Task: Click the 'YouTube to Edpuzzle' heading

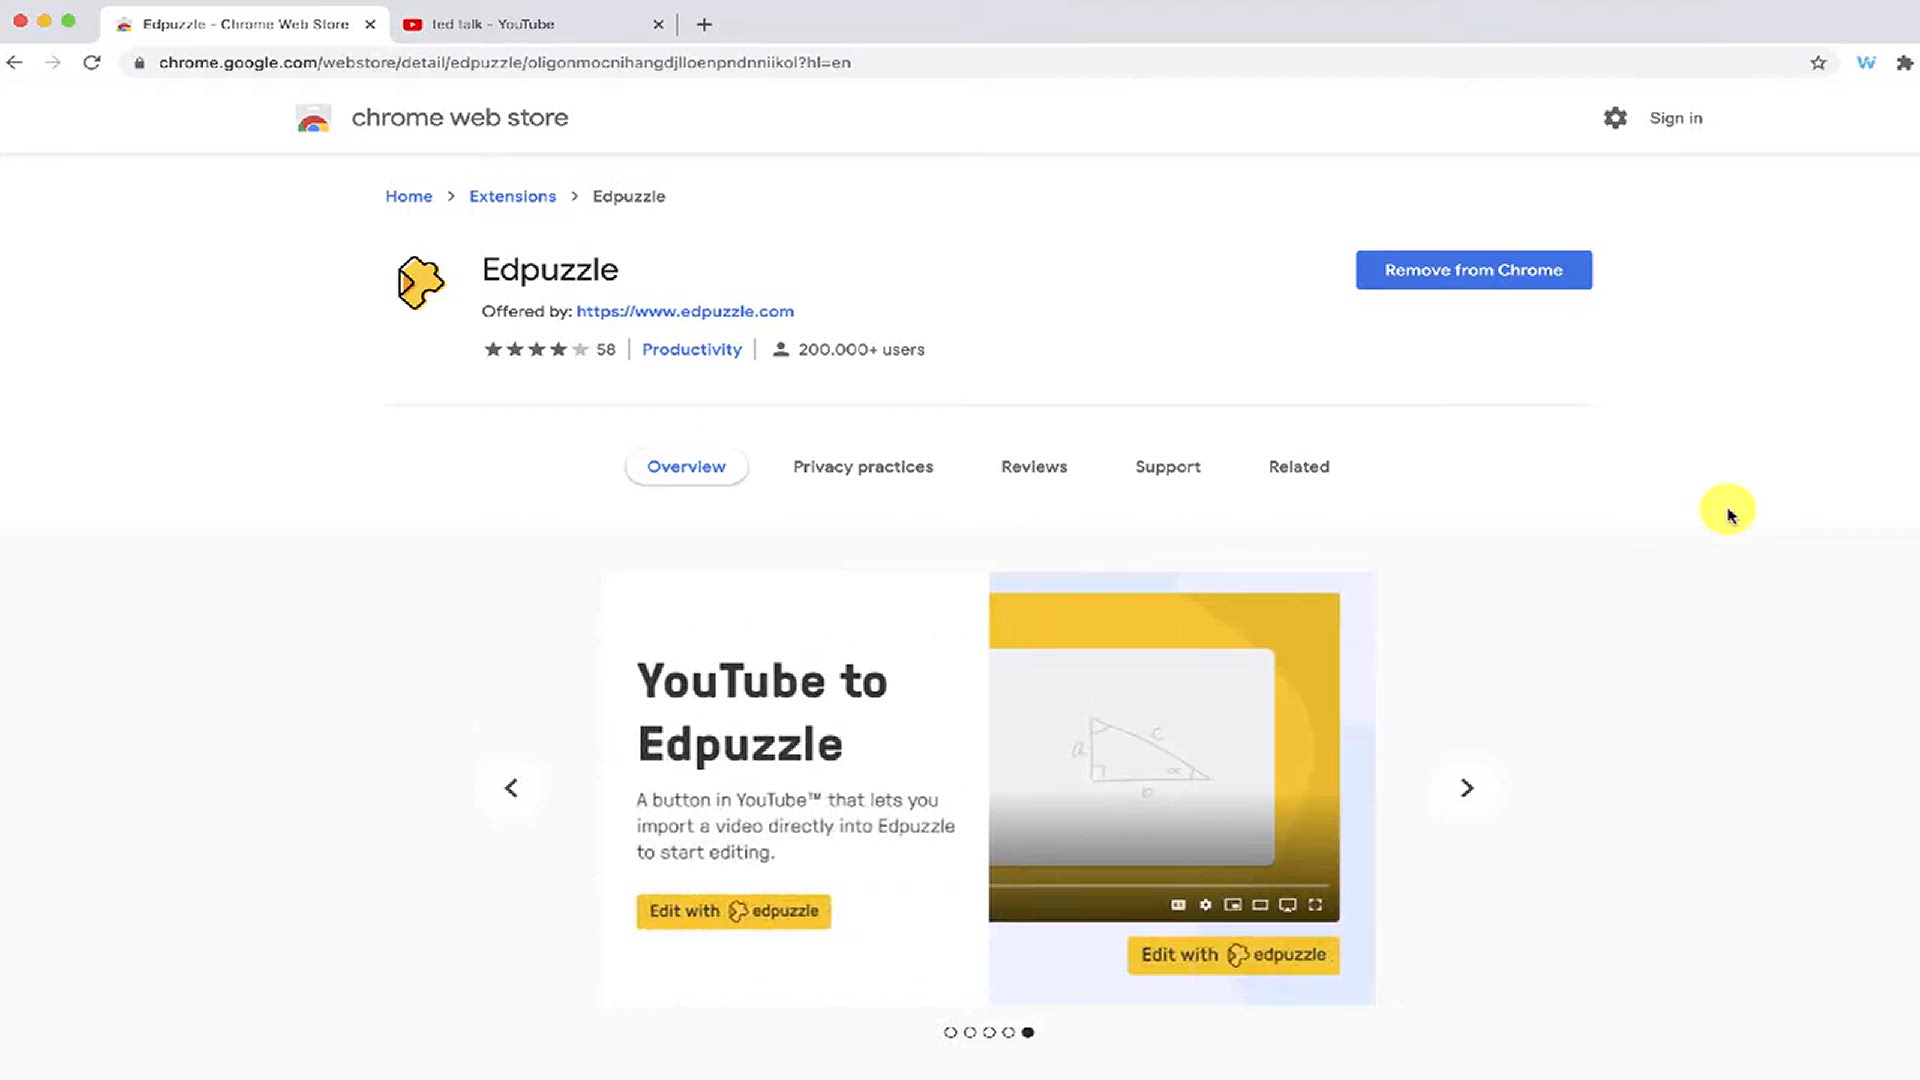Action: tap(762, 713)
